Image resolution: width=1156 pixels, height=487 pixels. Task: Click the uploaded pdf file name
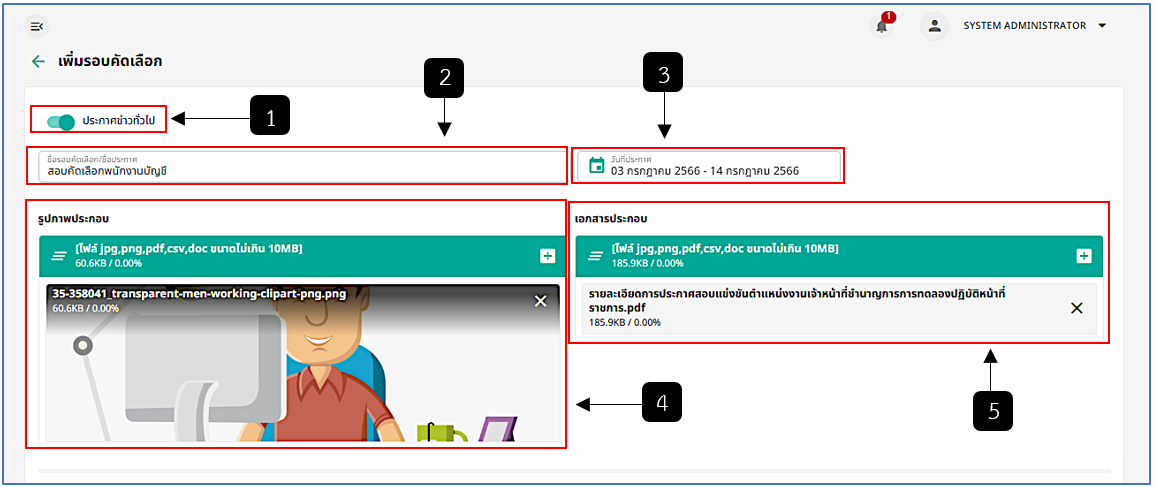pyautogui.click(x=798, y=301)
